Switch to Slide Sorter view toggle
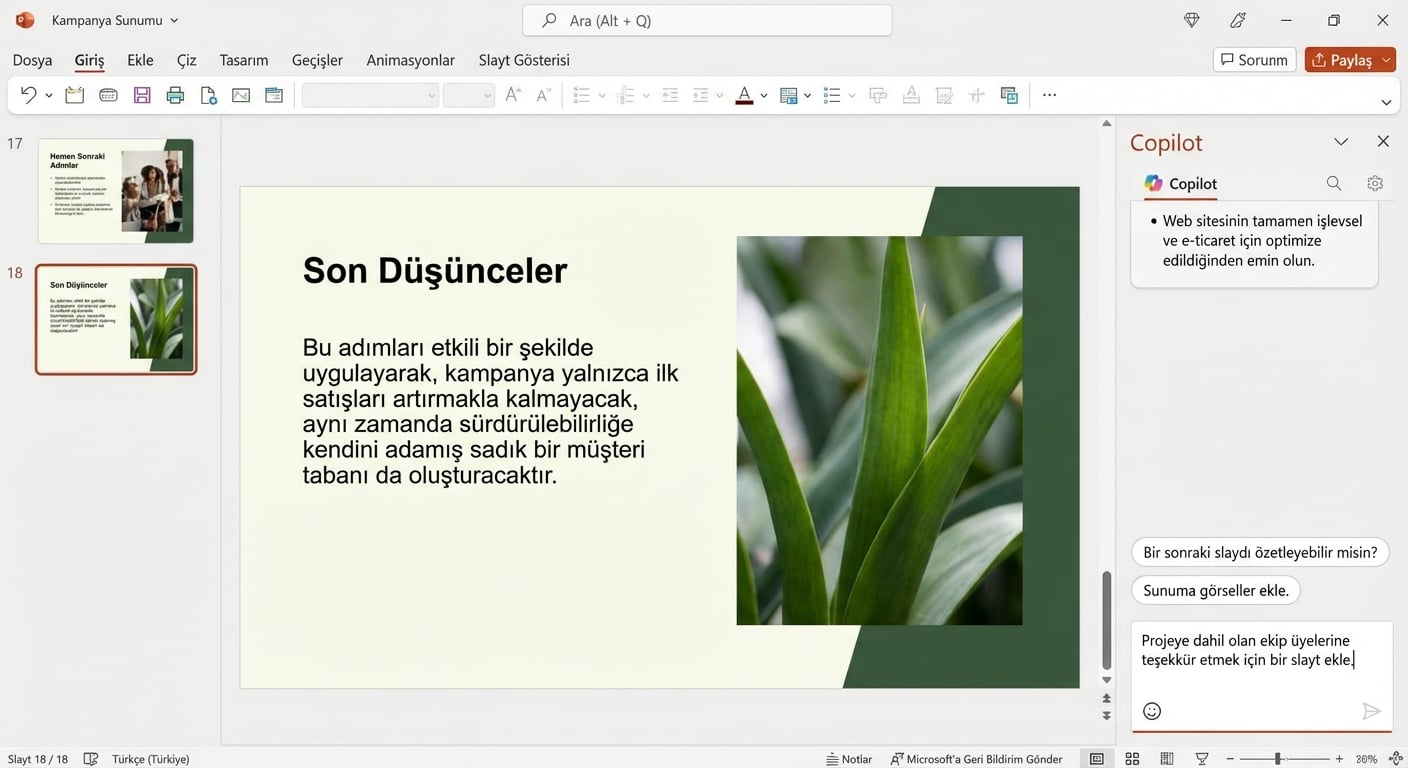 tap(1132, 758)
